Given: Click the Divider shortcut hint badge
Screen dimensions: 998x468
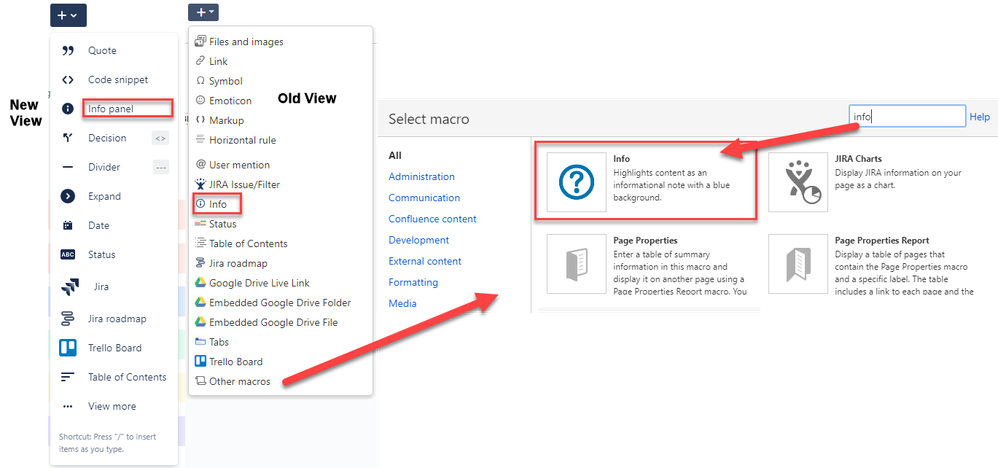Looking at the screenshot, I should point(160,167).
